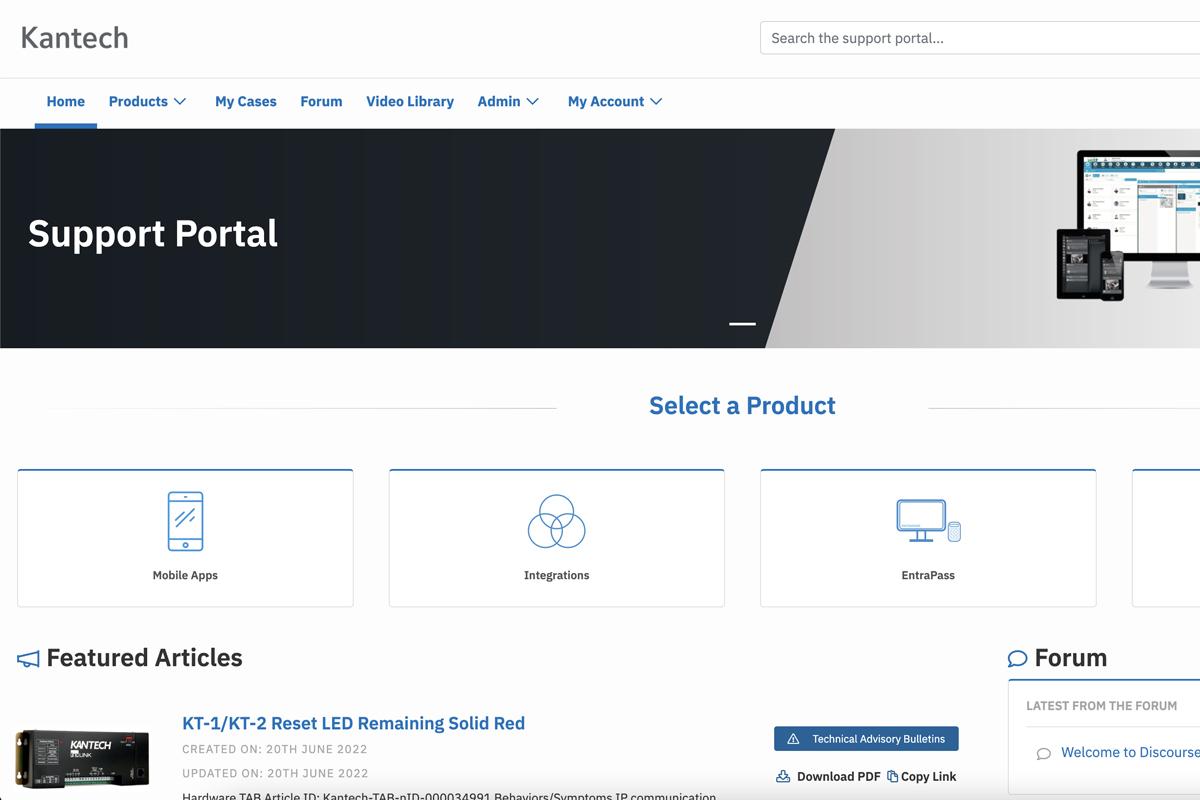Viewport: 1200px width, 800px height.
Task: Click the 'LATEST FROM THE FORUM' heading
Action: pos(1101,705)
